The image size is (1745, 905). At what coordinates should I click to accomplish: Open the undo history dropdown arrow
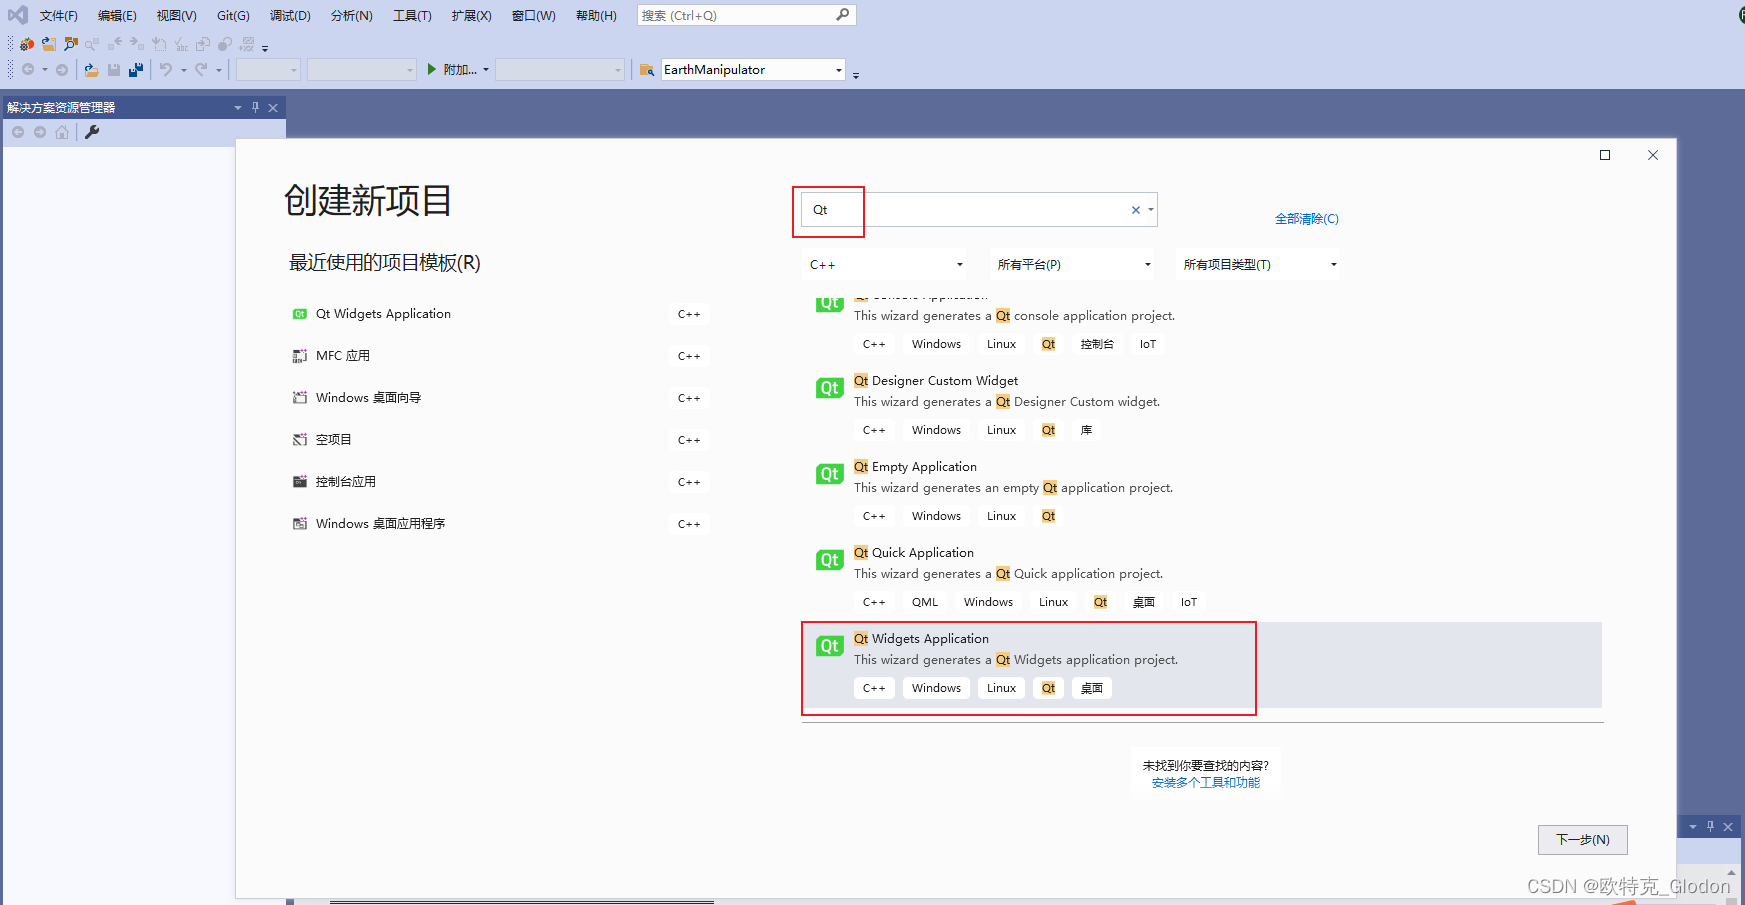click(x=183, y=70)
